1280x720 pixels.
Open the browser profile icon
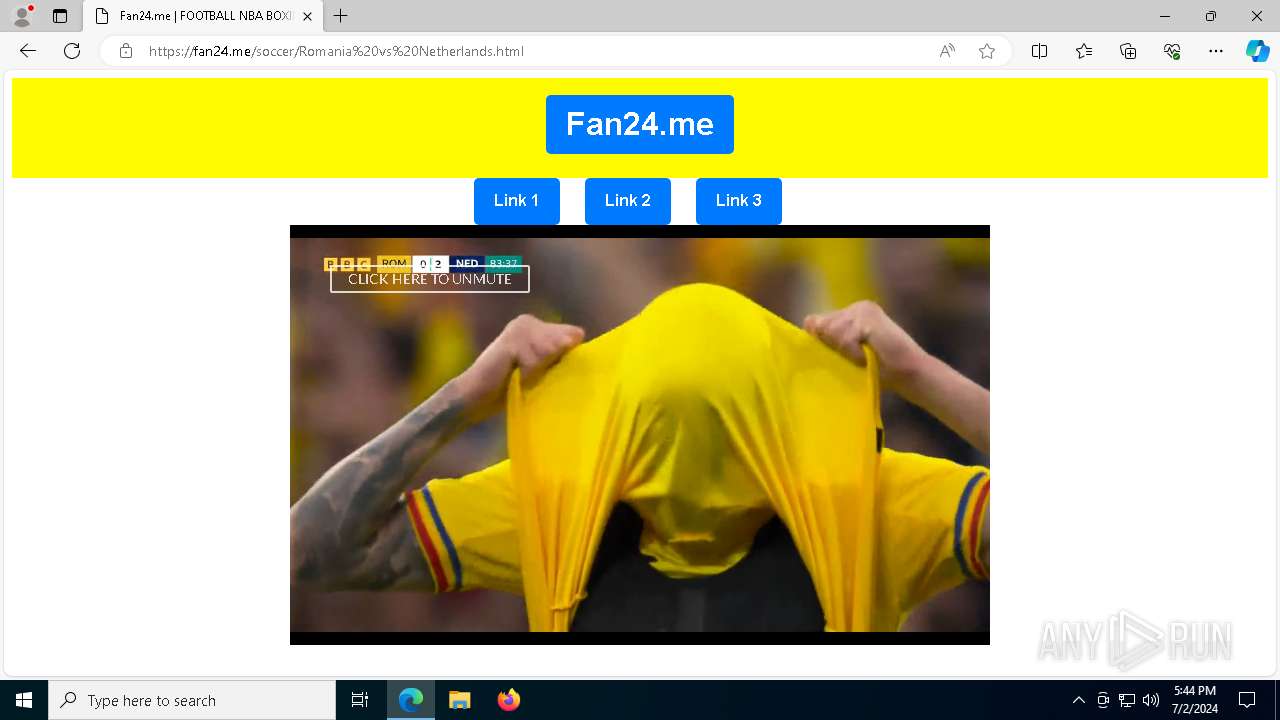(22, 16)
